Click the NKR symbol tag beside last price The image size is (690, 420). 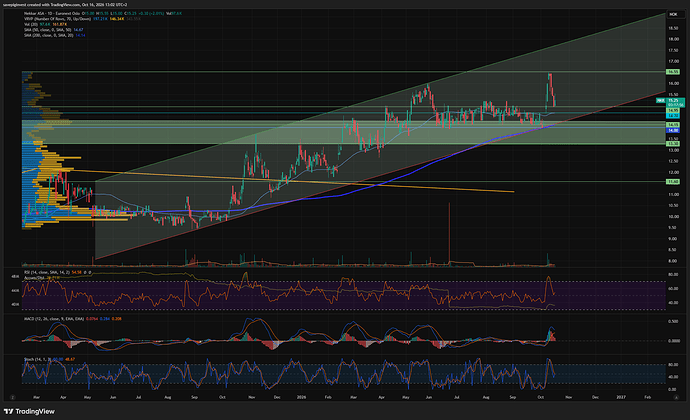(x=661, y=101)
